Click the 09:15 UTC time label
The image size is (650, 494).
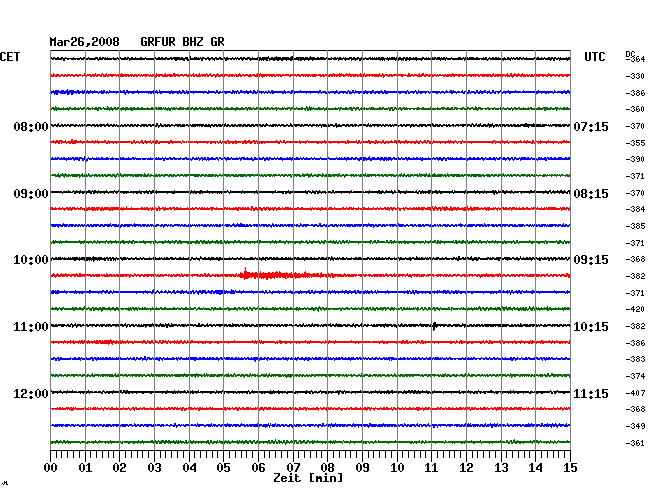click(x=591, y=260)
